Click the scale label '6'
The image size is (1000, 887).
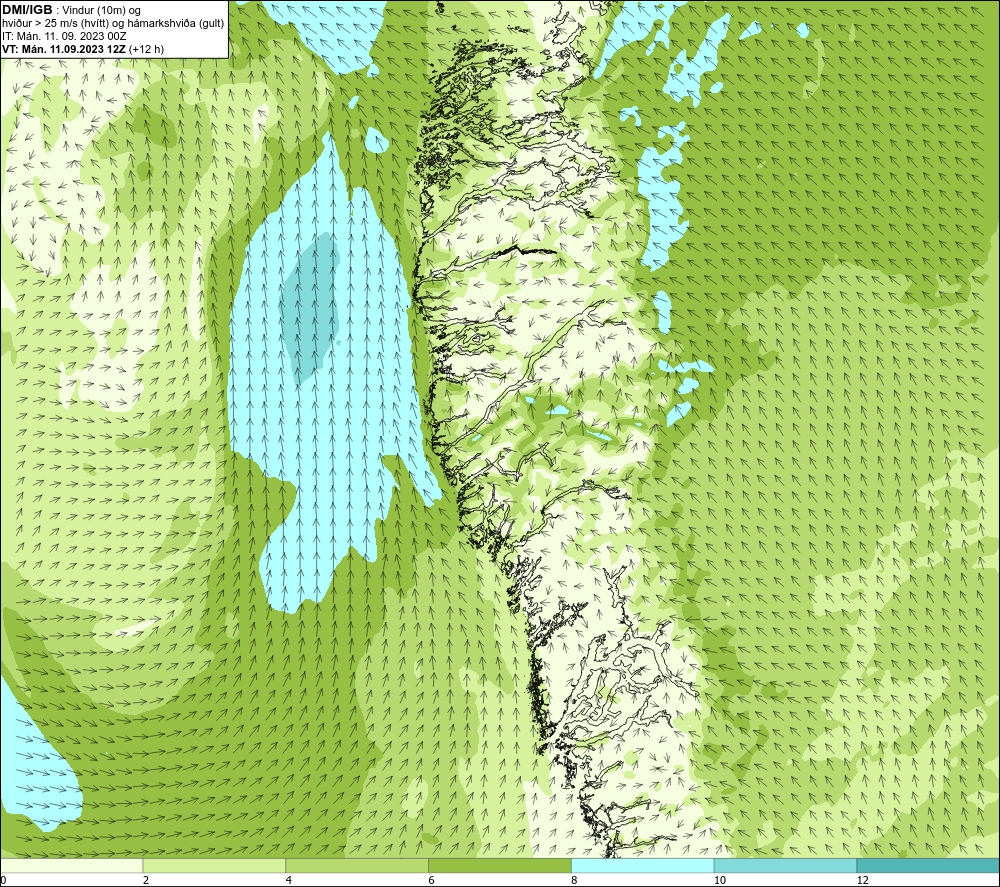[x=432, y=880]
